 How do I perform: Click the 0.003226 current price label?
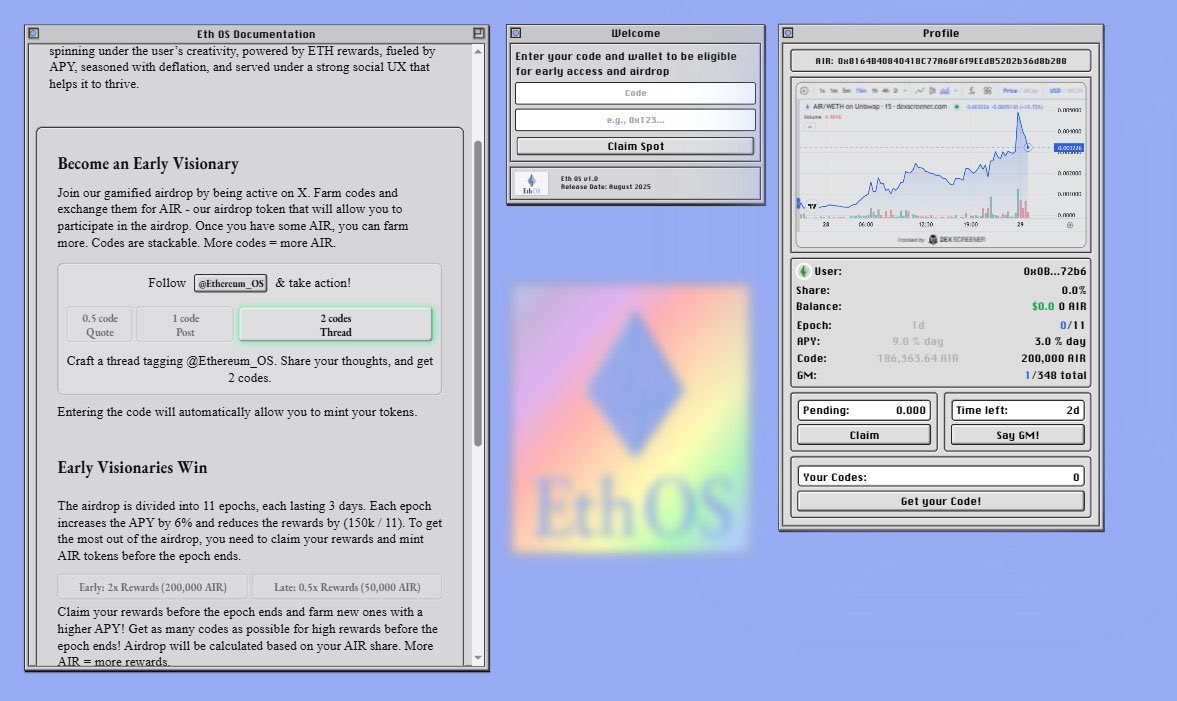pos(1069,148)
